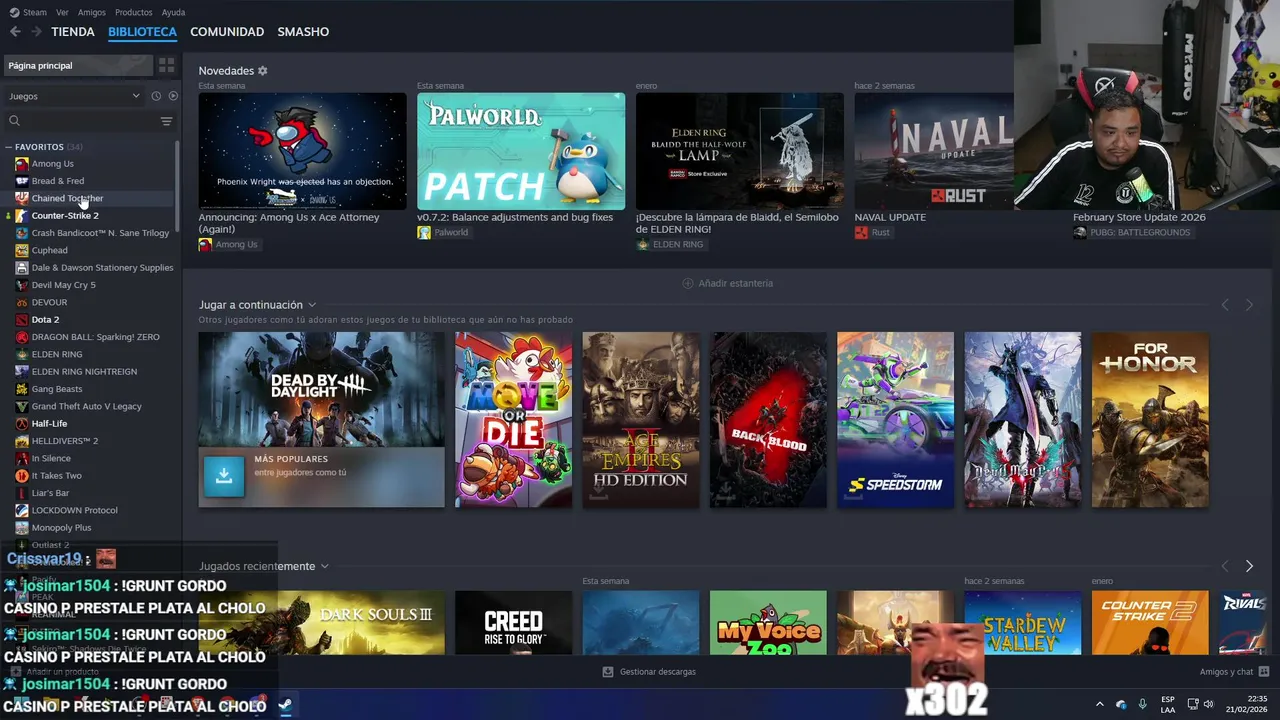The image size is (1280, 720).
Task: Filter by ready-to-play games icon
Action: [173, 96]
